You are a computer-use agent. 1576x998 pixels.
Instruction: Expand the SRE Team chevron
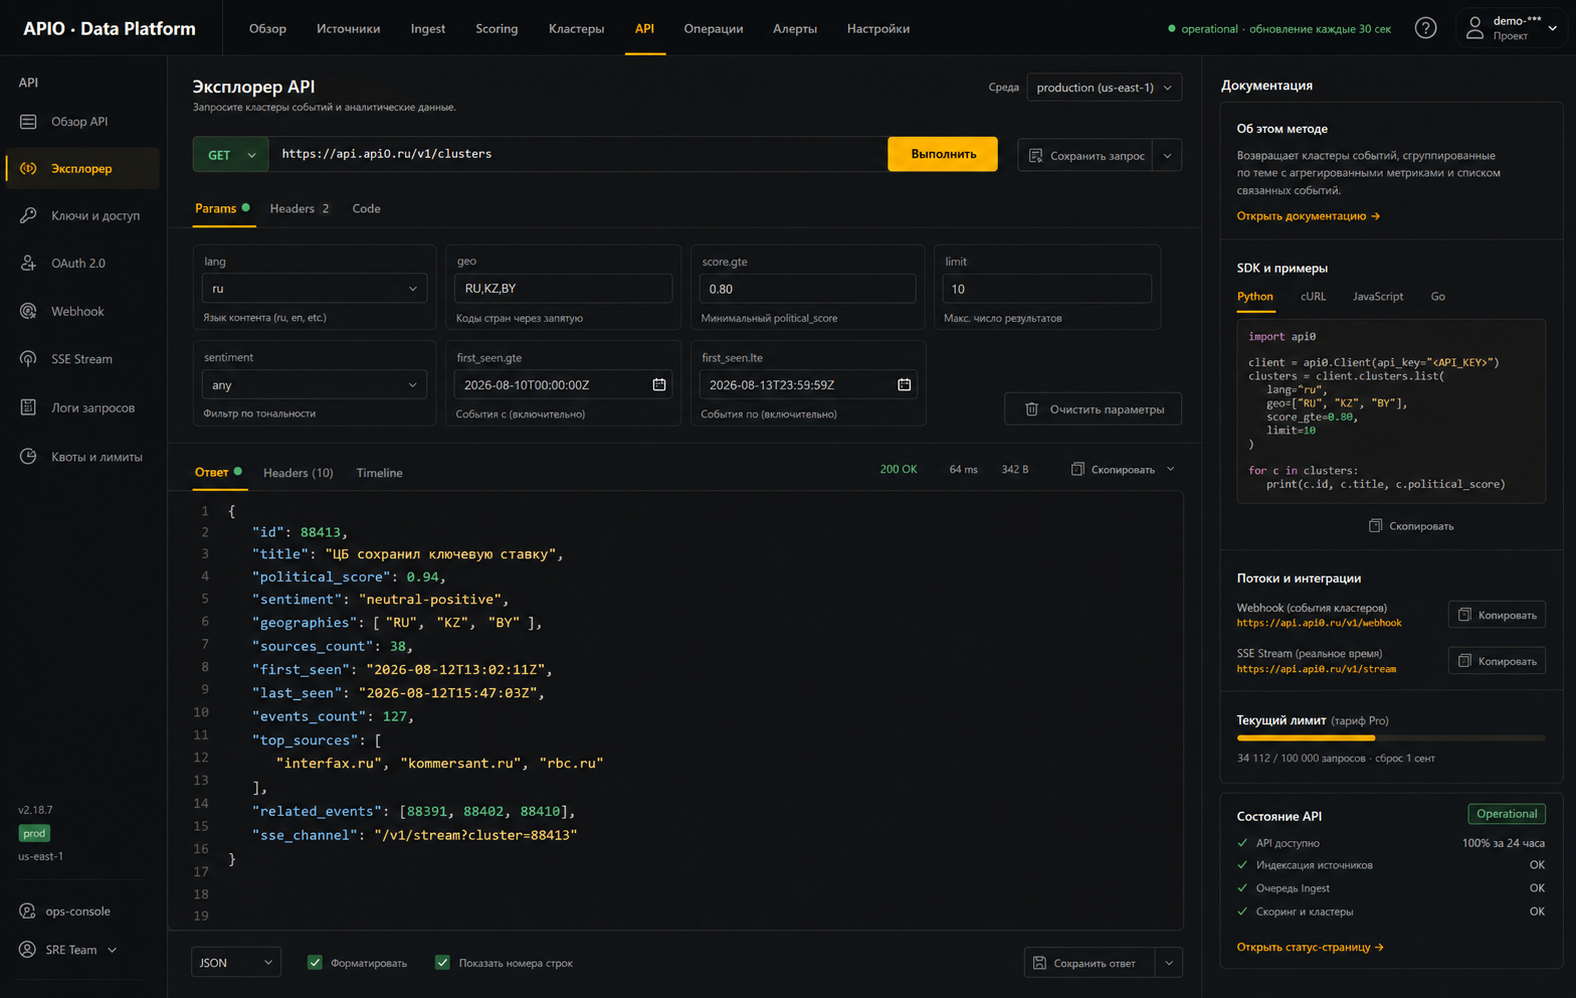click(112, 950)
